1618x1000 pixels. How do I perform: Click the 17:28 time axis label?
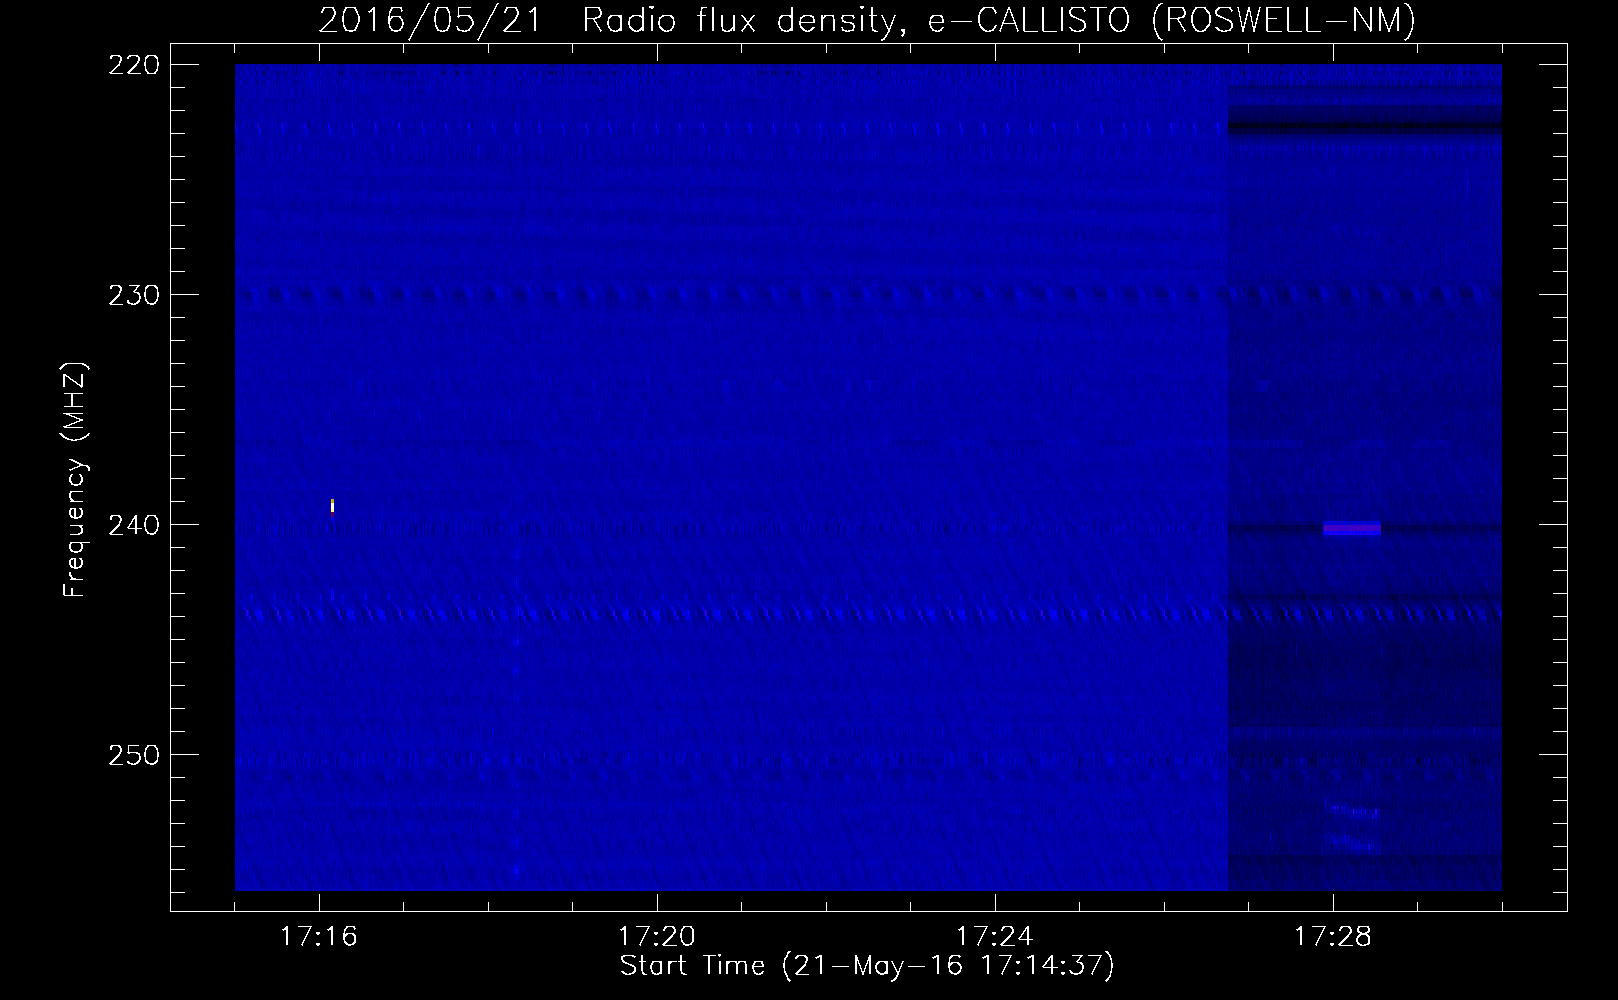click(1333, 937)
